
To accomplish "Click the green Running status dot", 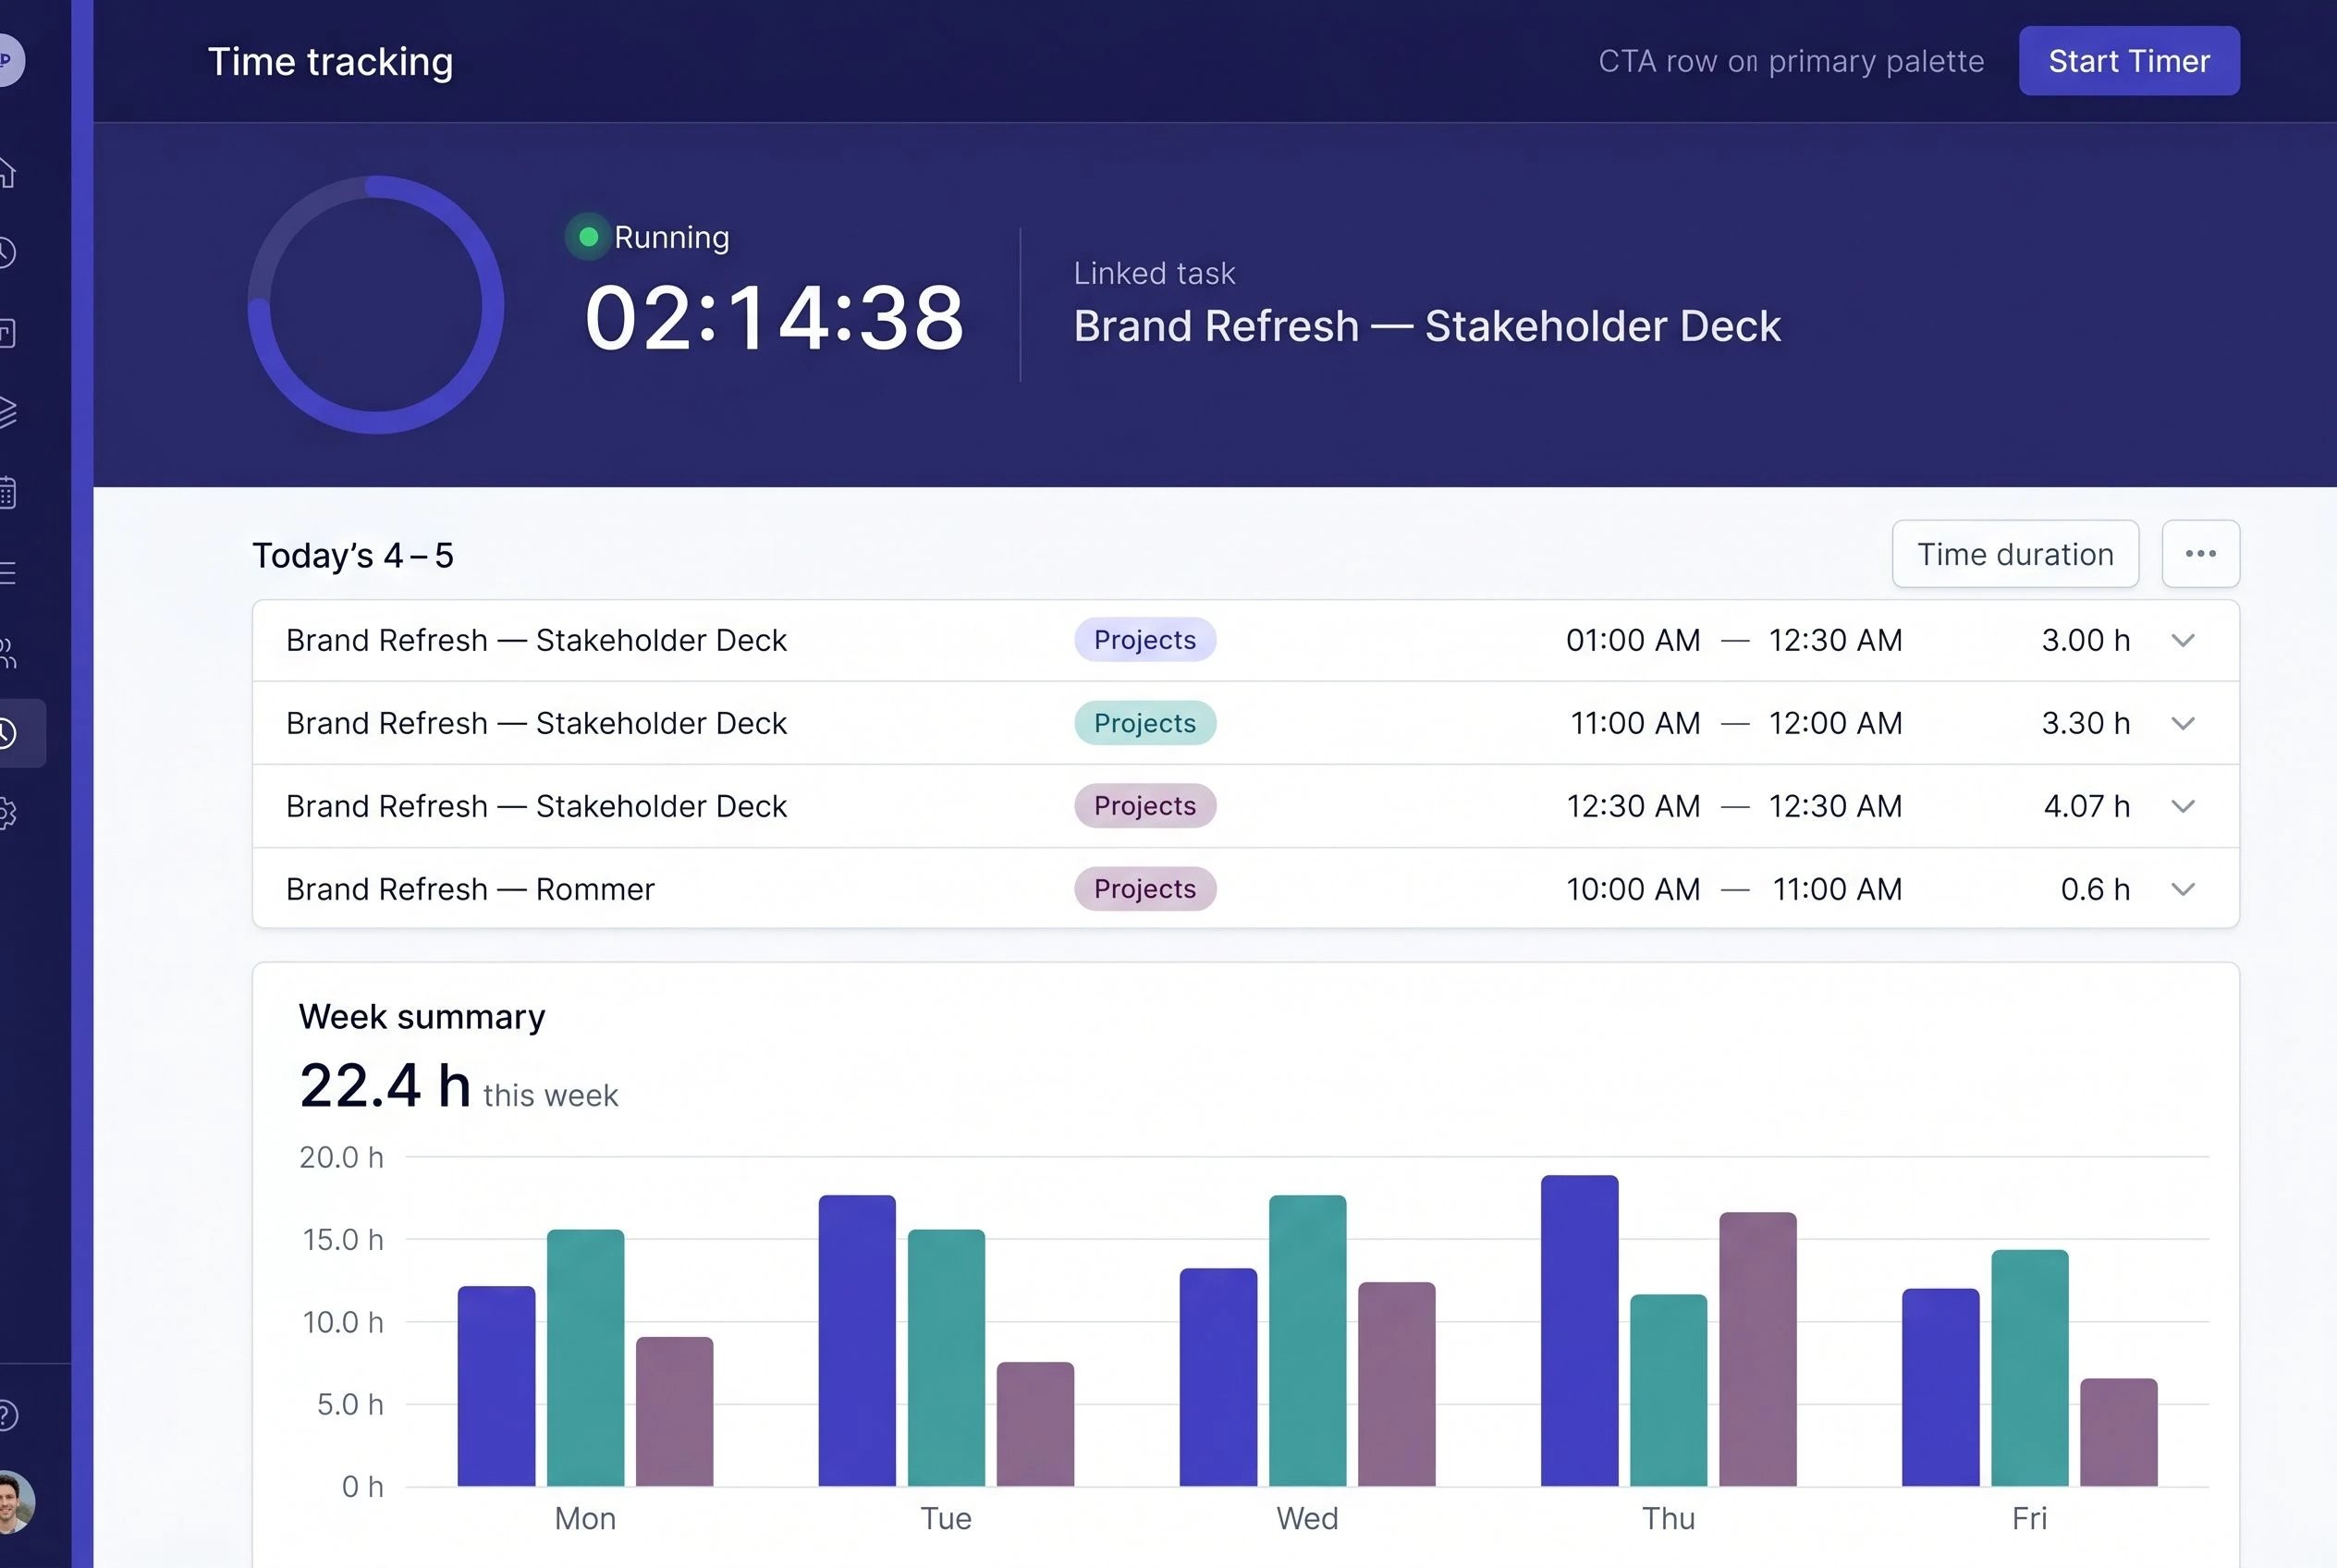I will pos(588,237).
